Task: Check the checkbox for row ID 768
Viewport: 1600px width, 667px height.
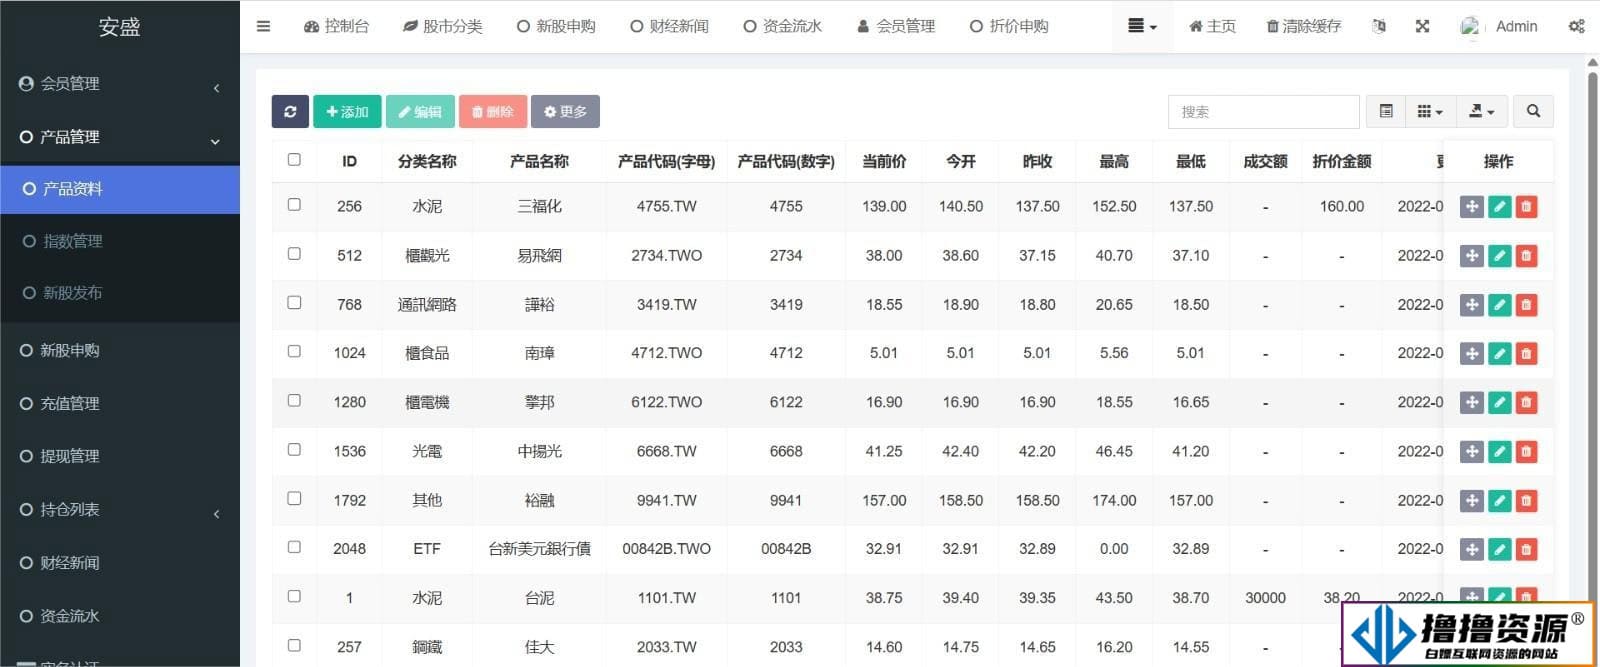Action: pos(294,302)
